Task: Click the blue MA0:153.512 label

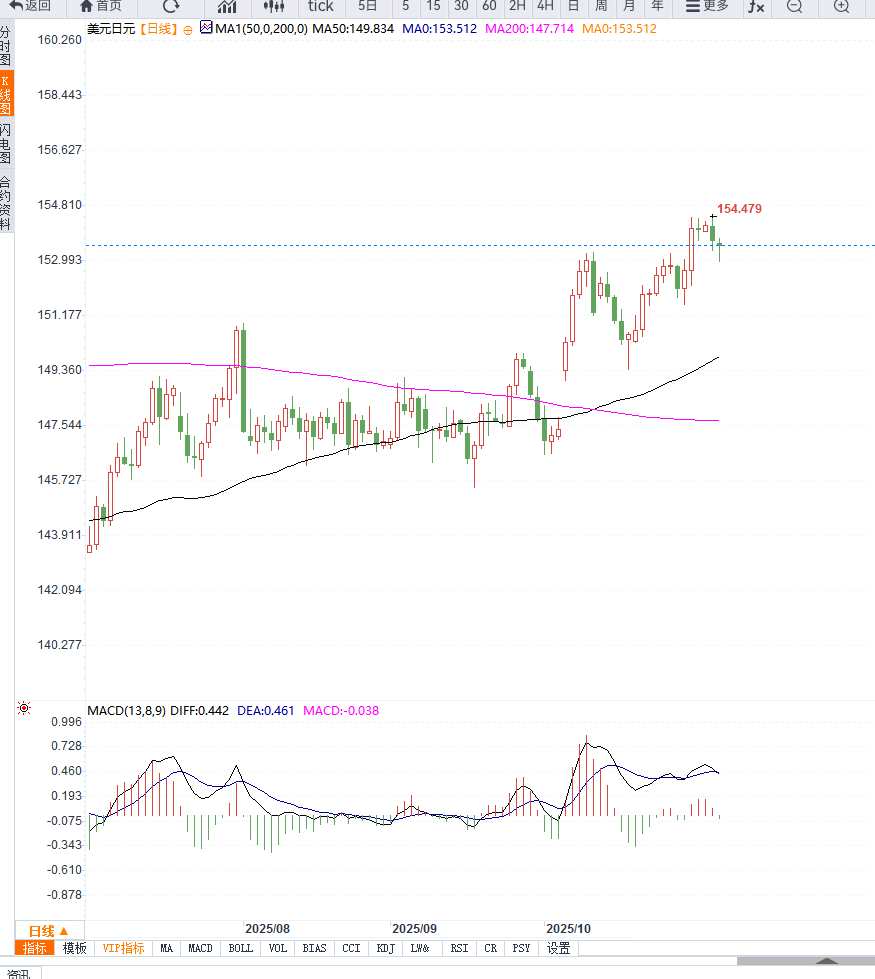Action: (439, 29)
